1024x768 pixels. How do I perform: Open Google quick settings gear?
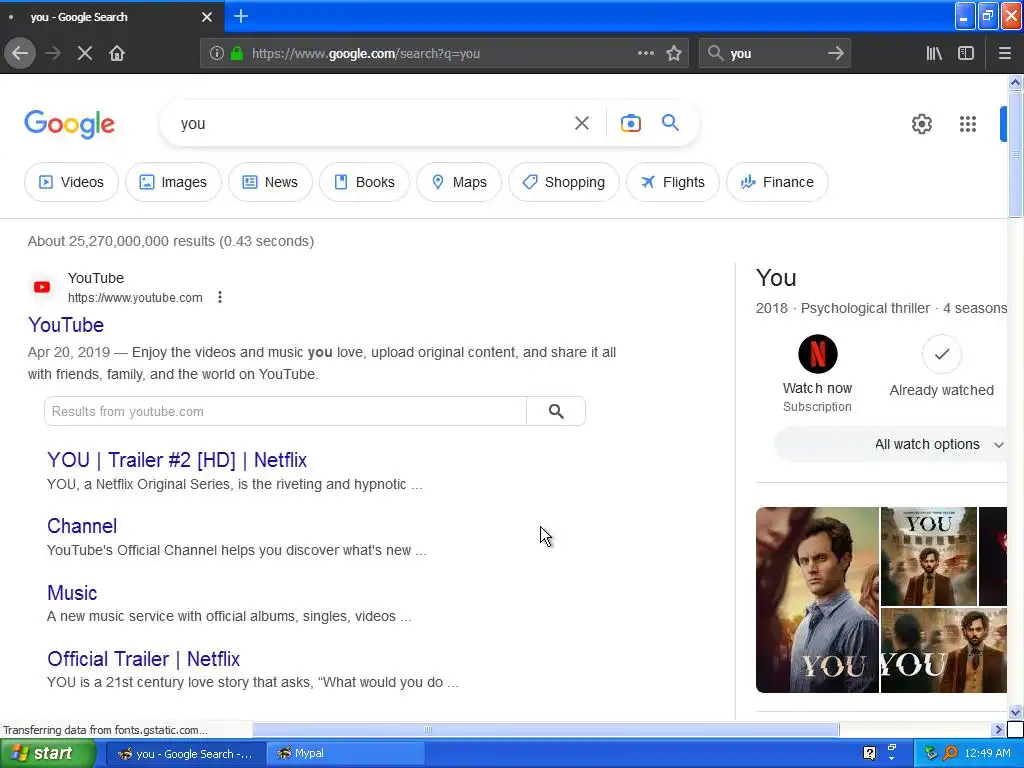[x=921, y=123]
